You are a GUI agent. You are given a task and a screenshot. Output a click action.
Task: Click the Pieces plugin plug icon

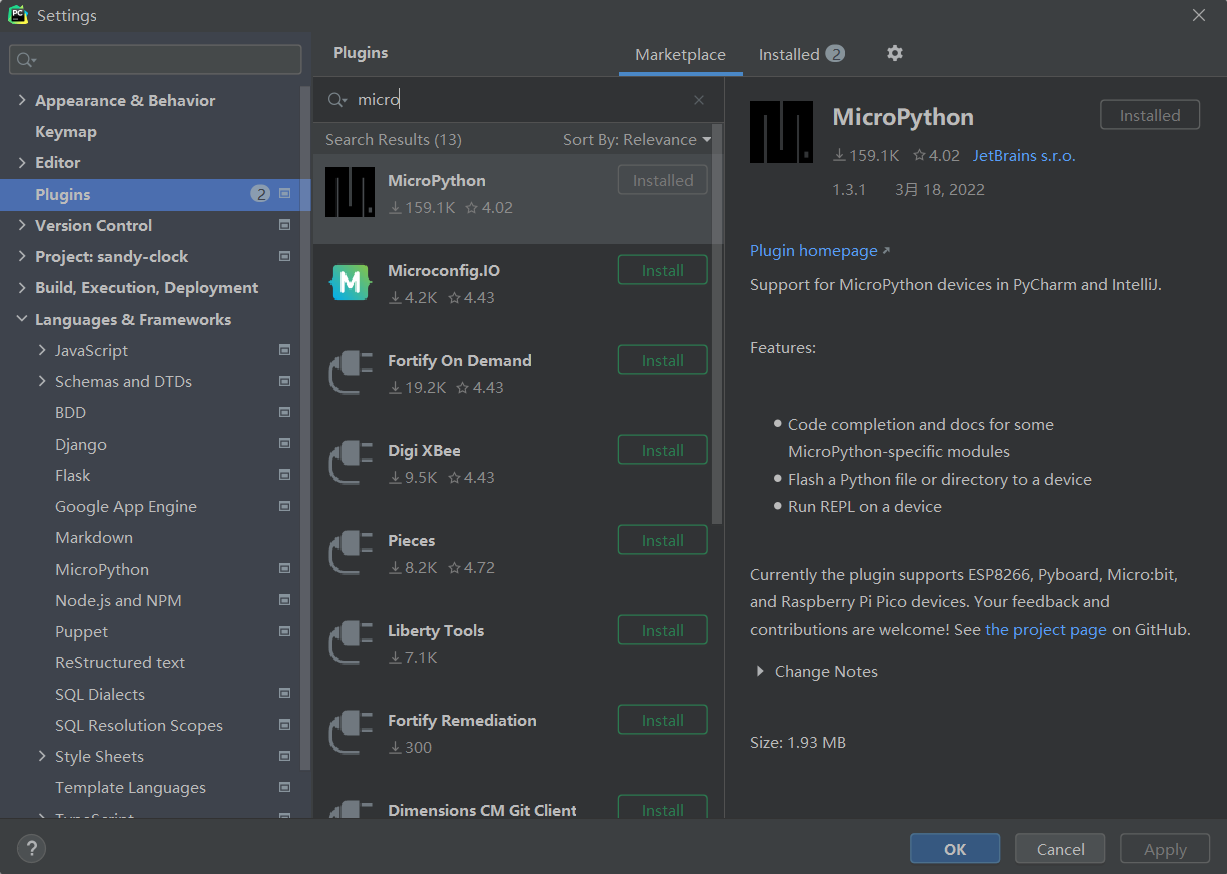350,553
